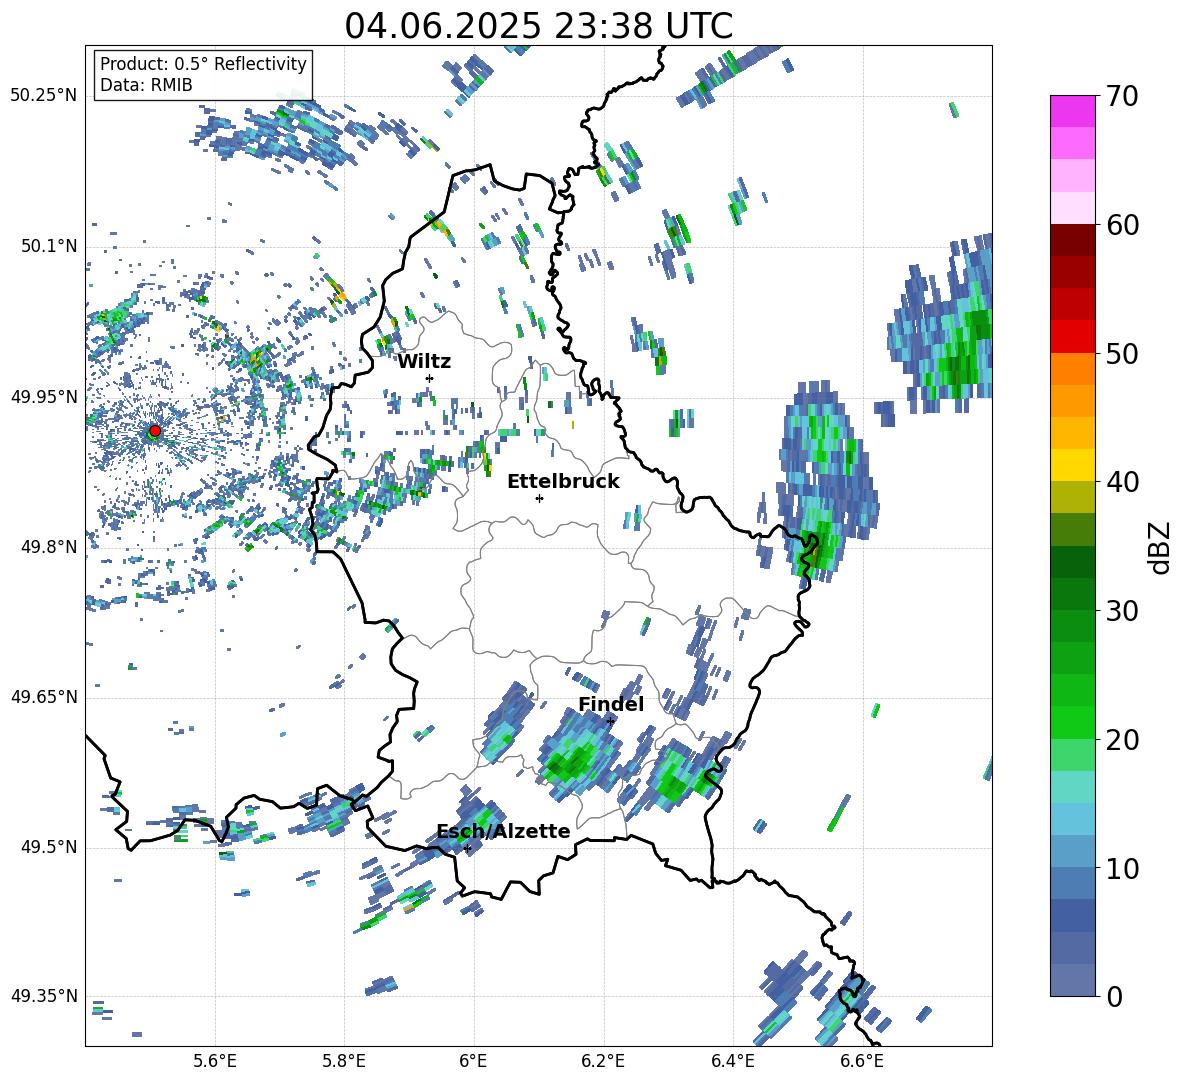Click the Data: RMIB text
This screenshot has height=1081, width=1184.
[x=146, y=85]
